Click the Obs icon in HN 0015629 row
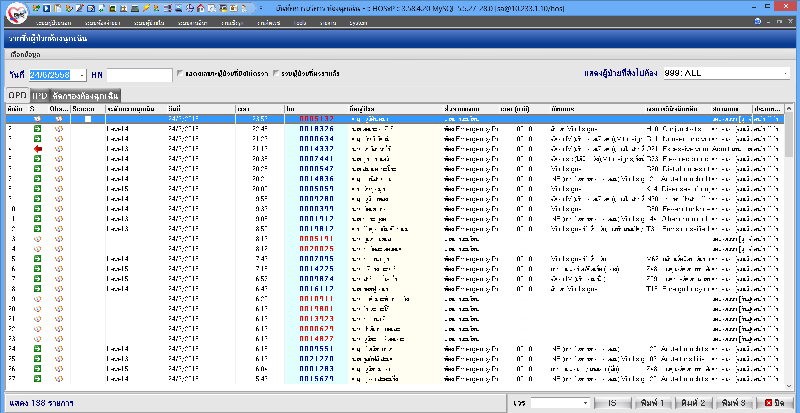The height and width of the screenshot is (413, 800). [x=59, y=379]
